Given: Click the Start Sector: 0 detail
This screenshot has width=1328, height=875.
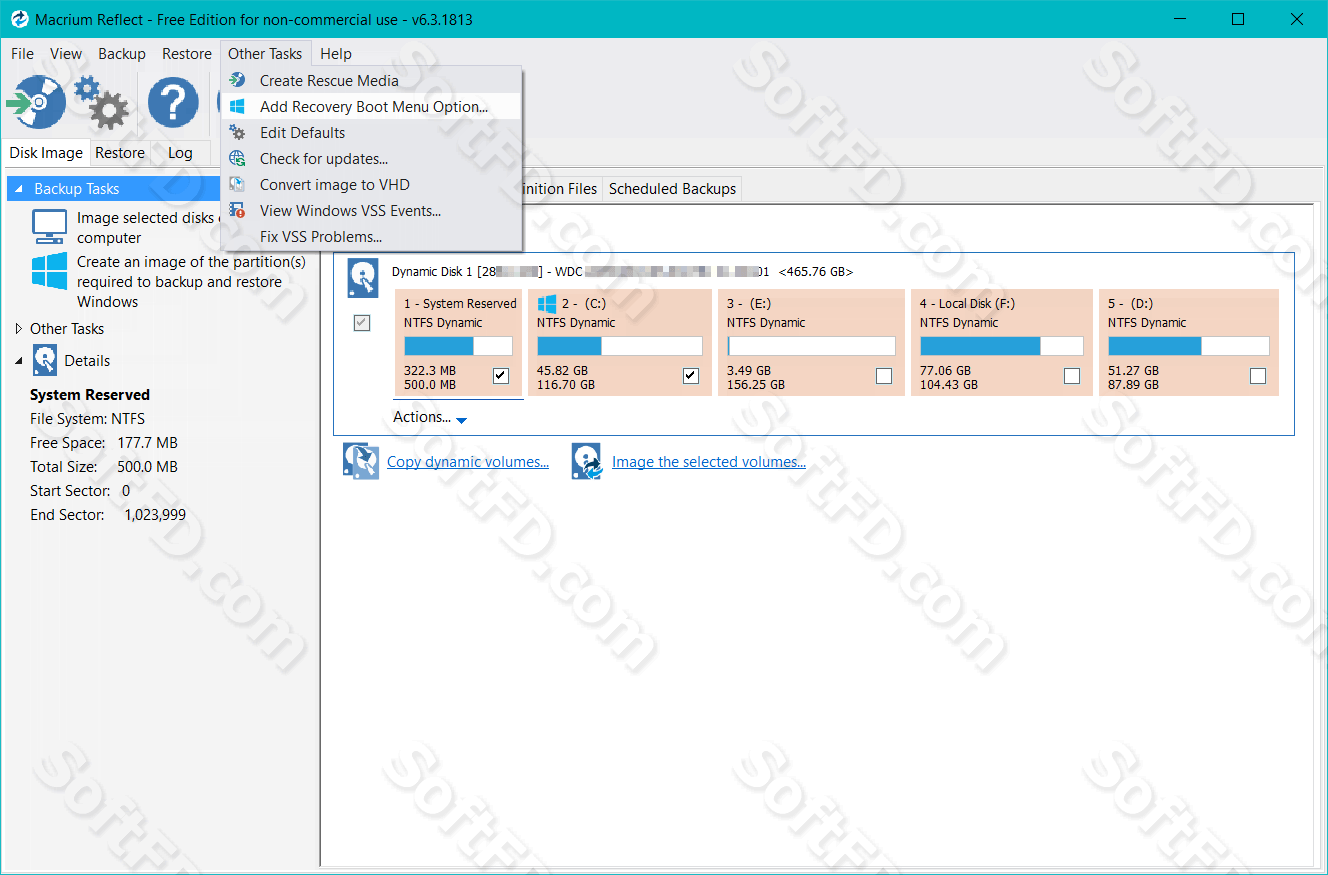Looking at the screenshot, I should (80, 490).
